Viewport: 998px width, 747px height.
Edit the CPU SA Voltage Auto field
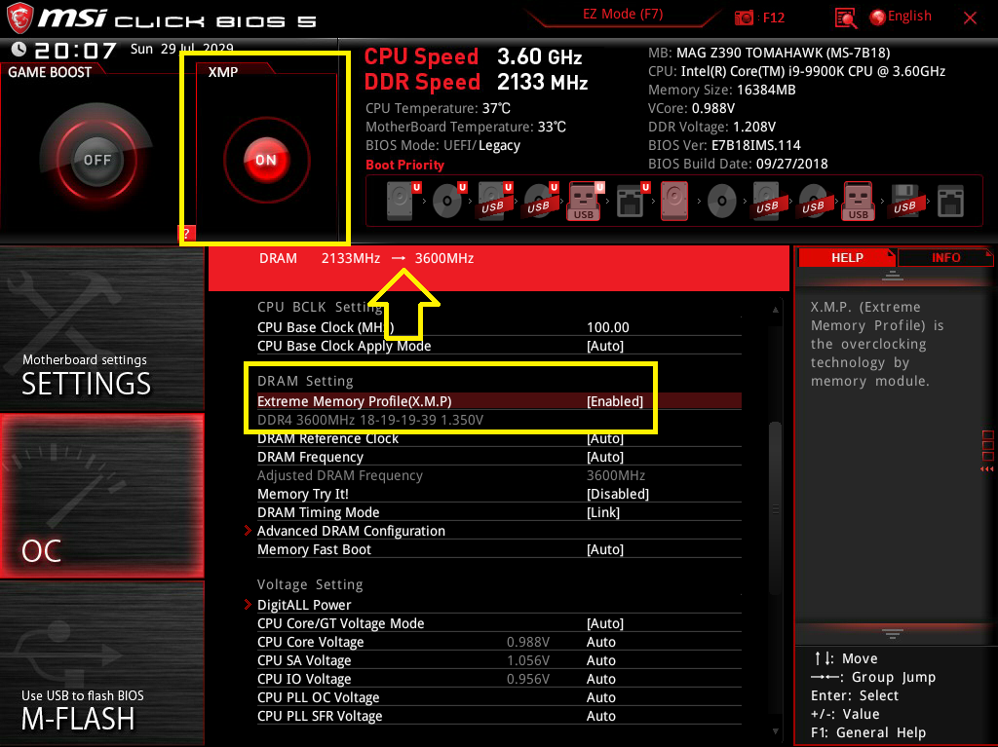[601, 660]
